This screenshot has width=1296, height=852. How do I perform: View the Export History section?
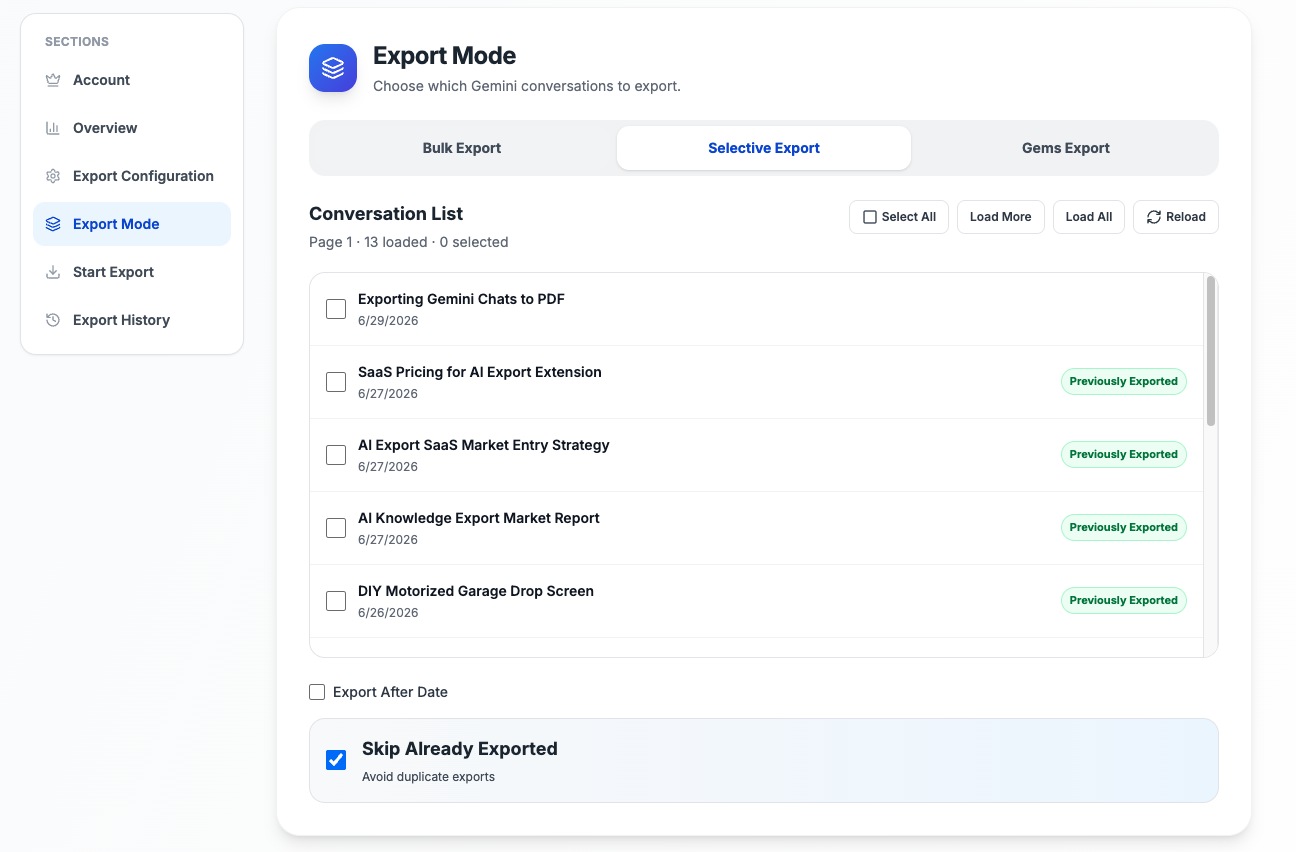tap(132, 320)
